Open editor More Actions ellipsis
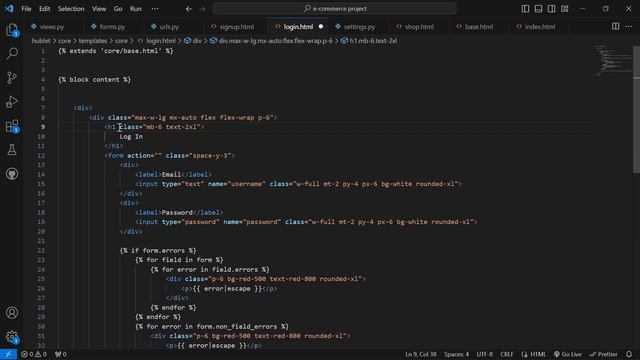This screenshot has width=640, height=360. click(x=628, y=27)
